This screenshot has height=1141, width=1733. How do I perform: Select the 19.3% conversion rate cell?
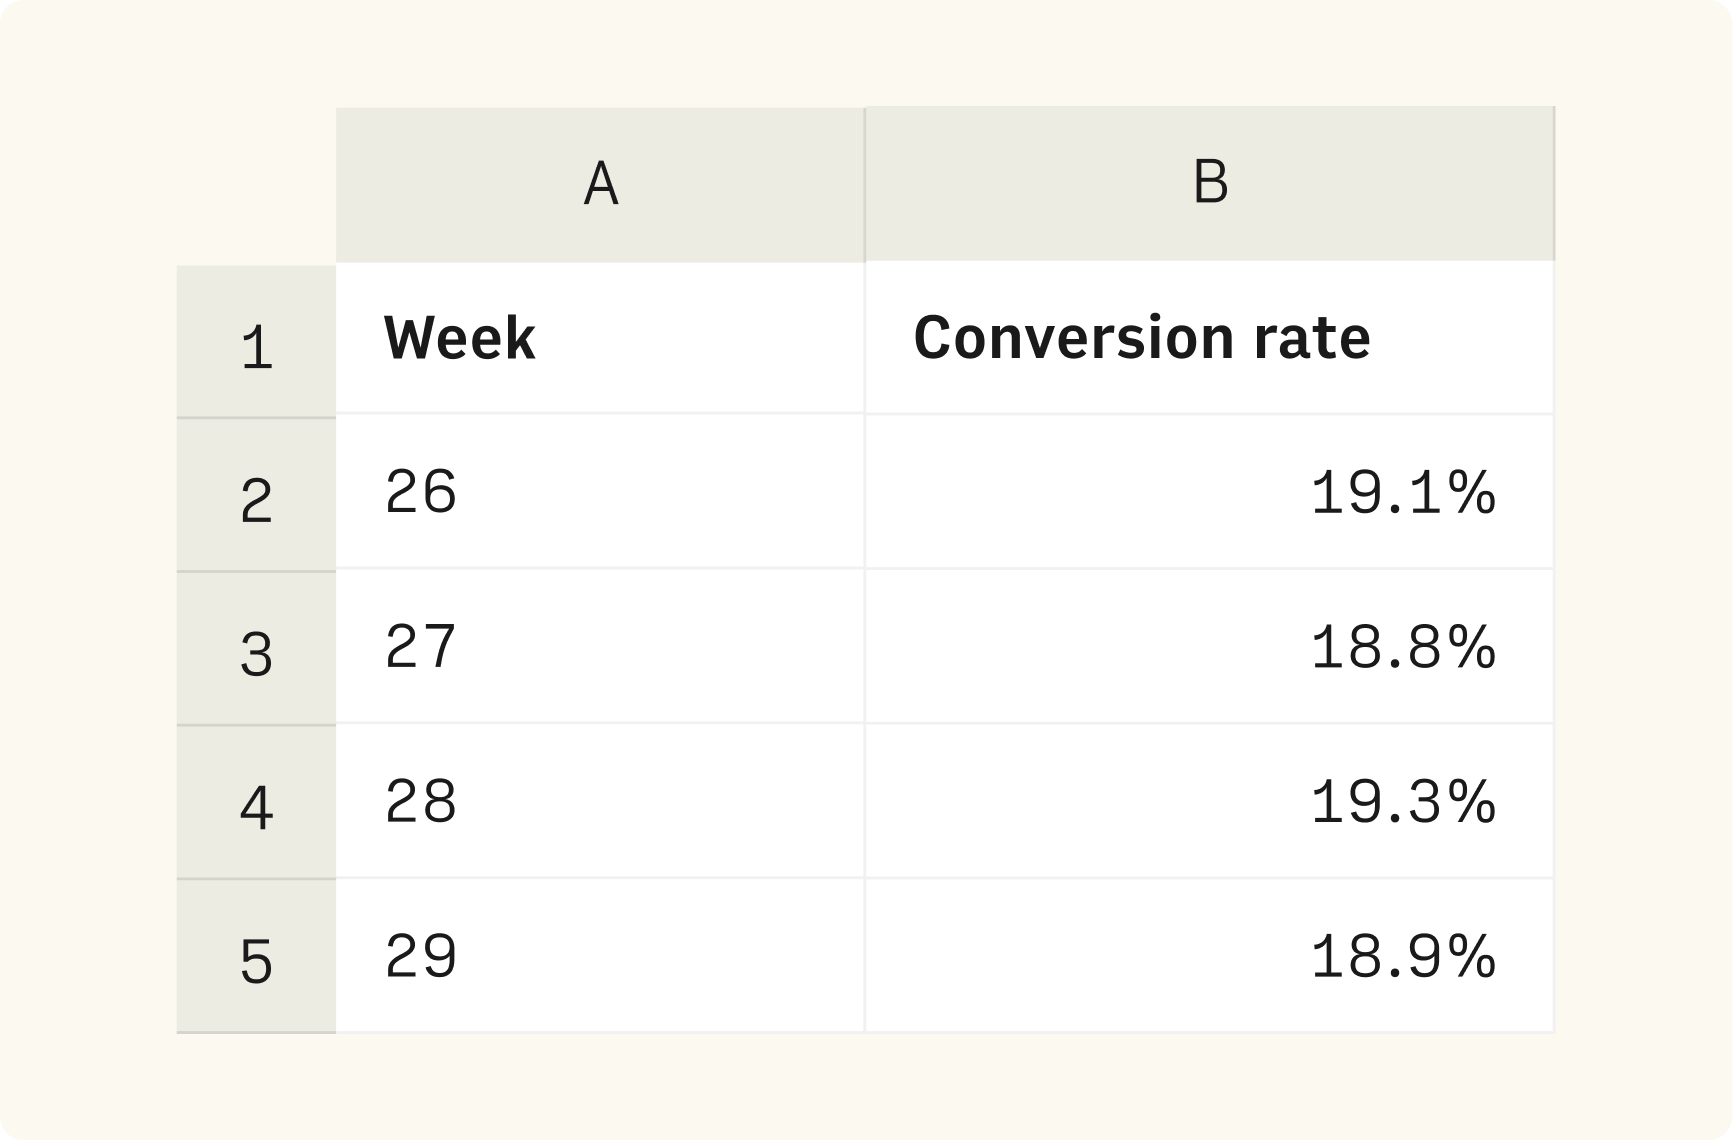point(1210,801)
